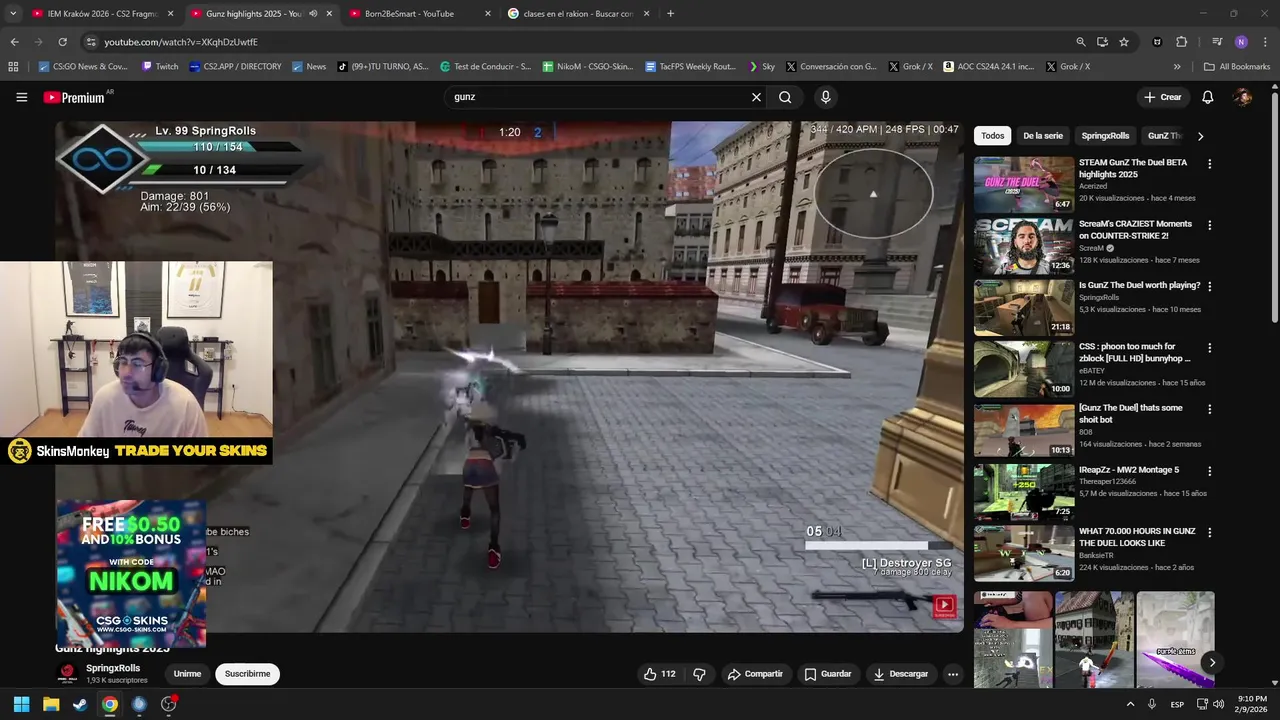The width and height of the screenshot is (1280, 720).
Task: Open YouTube notifications bell
Action: 1207,97
